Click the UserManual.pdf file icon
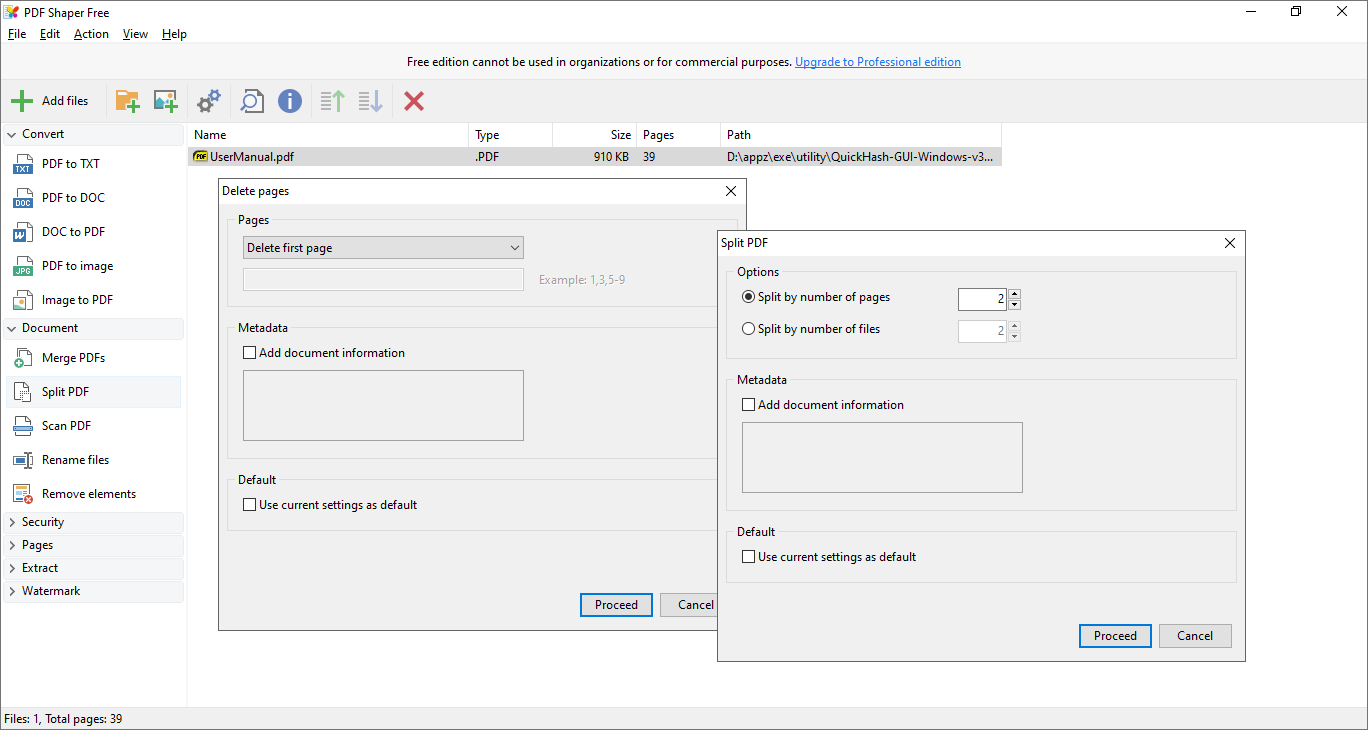 (x=200, y=156)
